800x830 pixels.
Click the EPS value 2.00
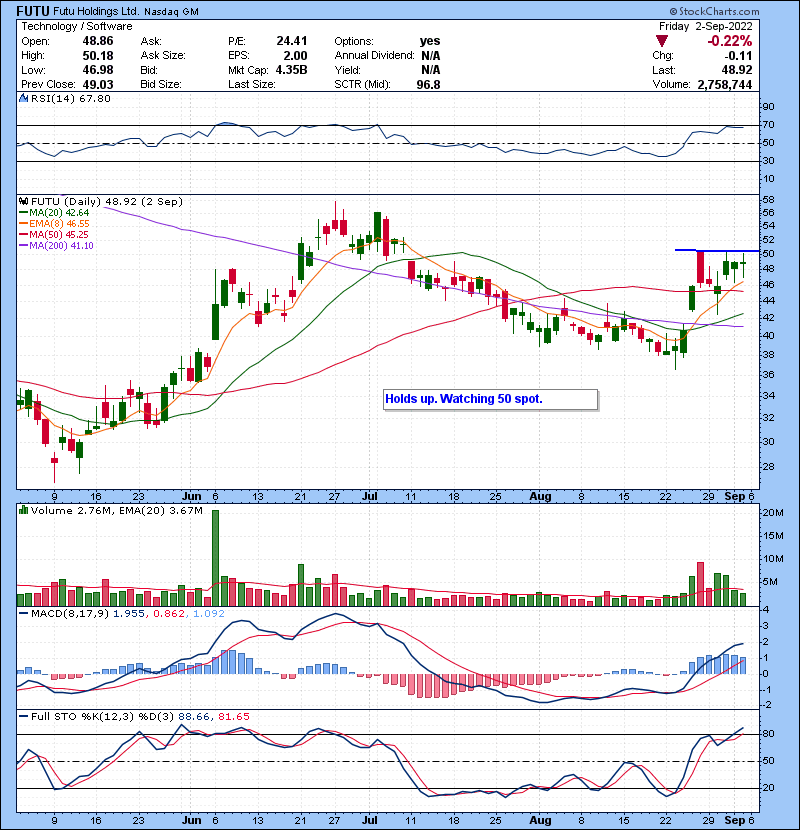pos(295,56)
